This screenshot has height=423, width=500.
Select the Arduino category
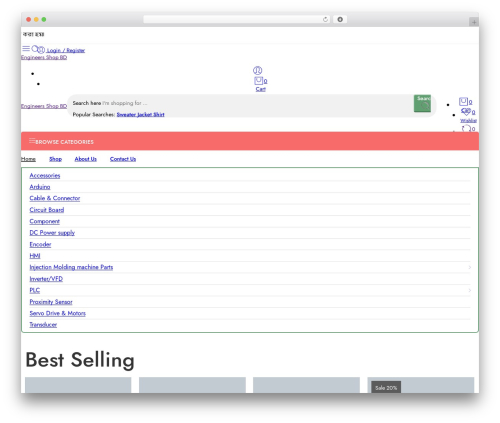[40, 187]
